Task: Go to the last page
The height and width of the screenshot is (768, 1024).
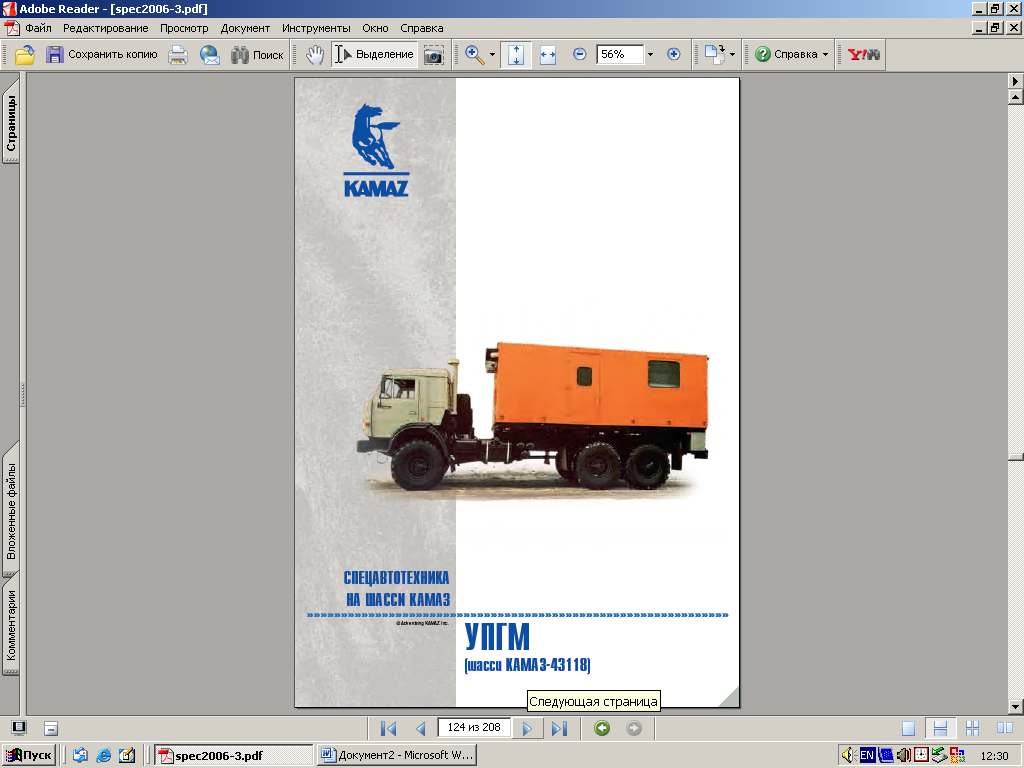Action: click(x=559, y=728)
